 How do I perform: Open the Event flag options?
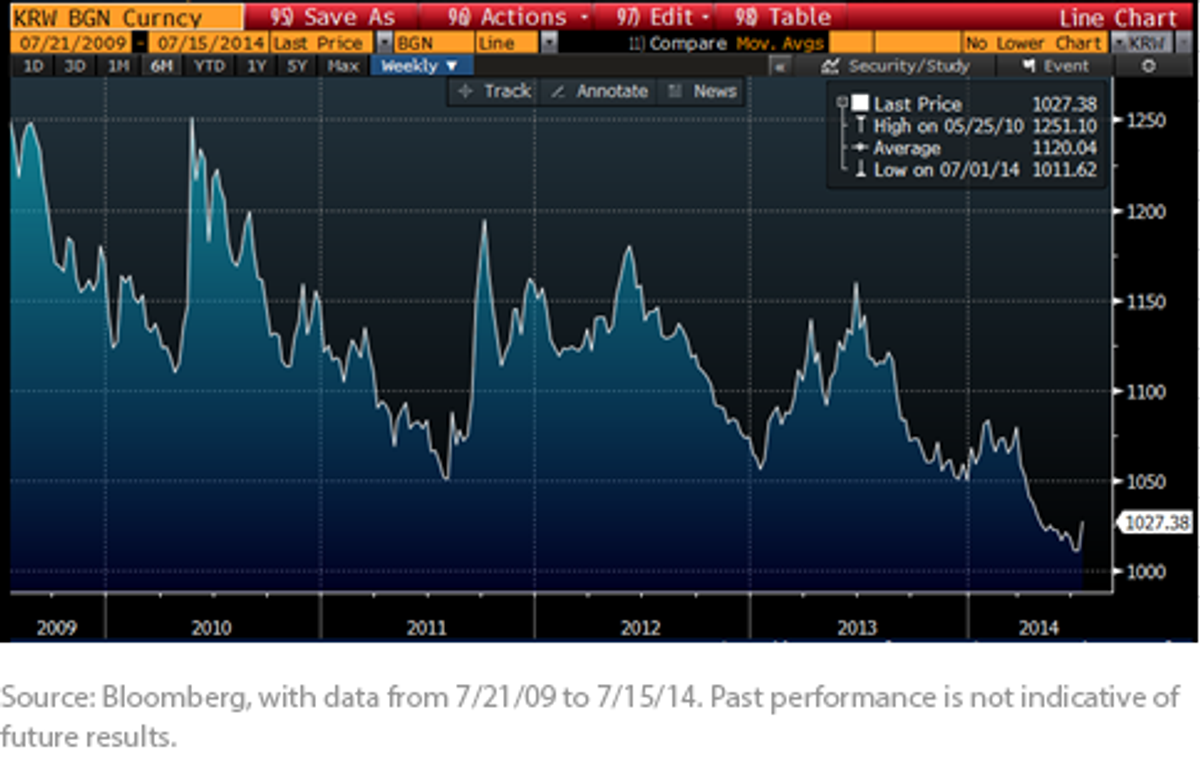click(1056, 66)
